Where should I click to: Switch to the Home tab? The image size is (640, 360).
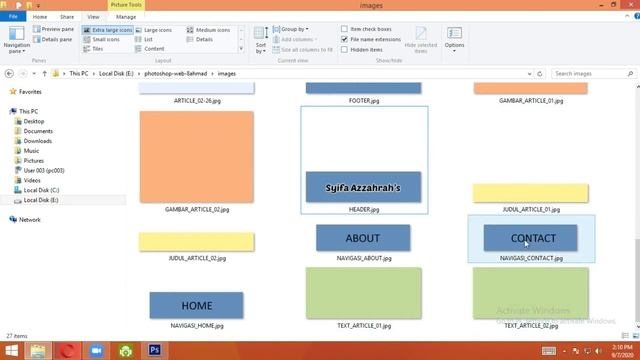coord(40,17)
